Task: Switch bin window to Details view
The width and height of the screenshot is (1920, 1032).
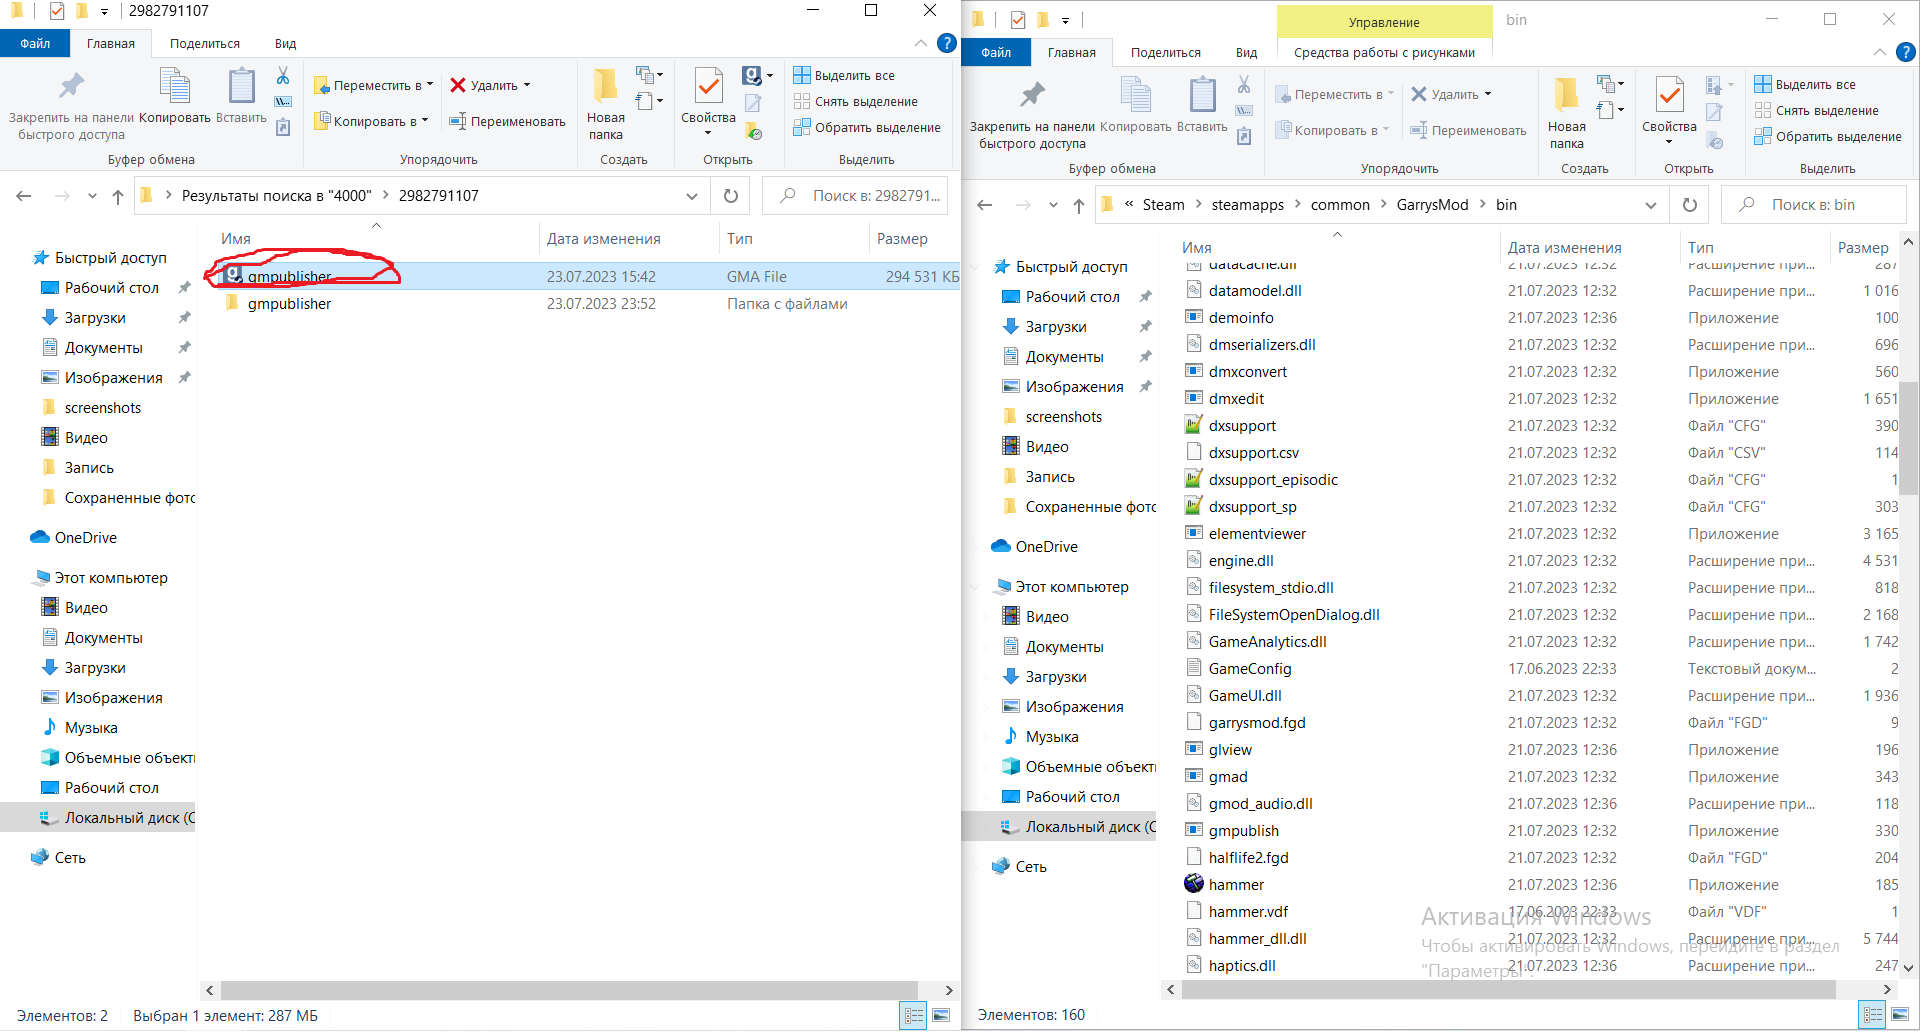Action: 1873,1015
